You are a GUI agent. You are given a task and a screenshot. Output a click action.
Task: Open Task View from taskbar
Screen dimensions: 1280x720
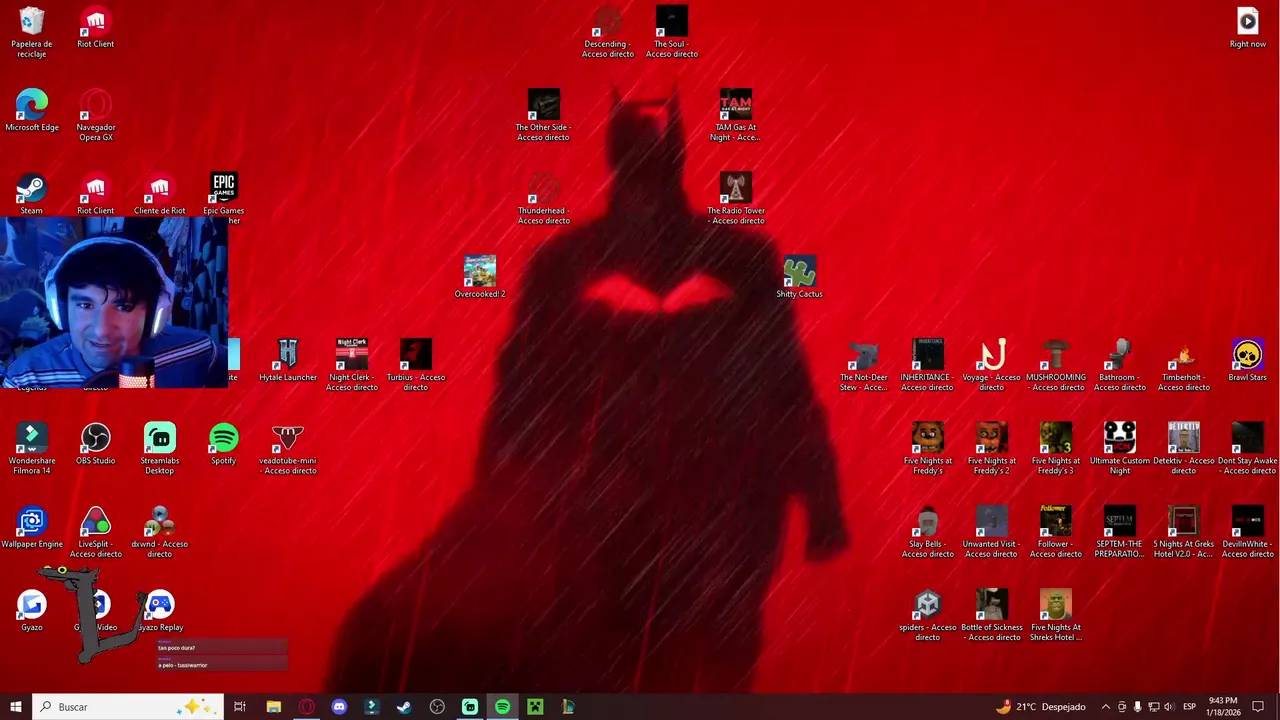[x=240, y=707]
